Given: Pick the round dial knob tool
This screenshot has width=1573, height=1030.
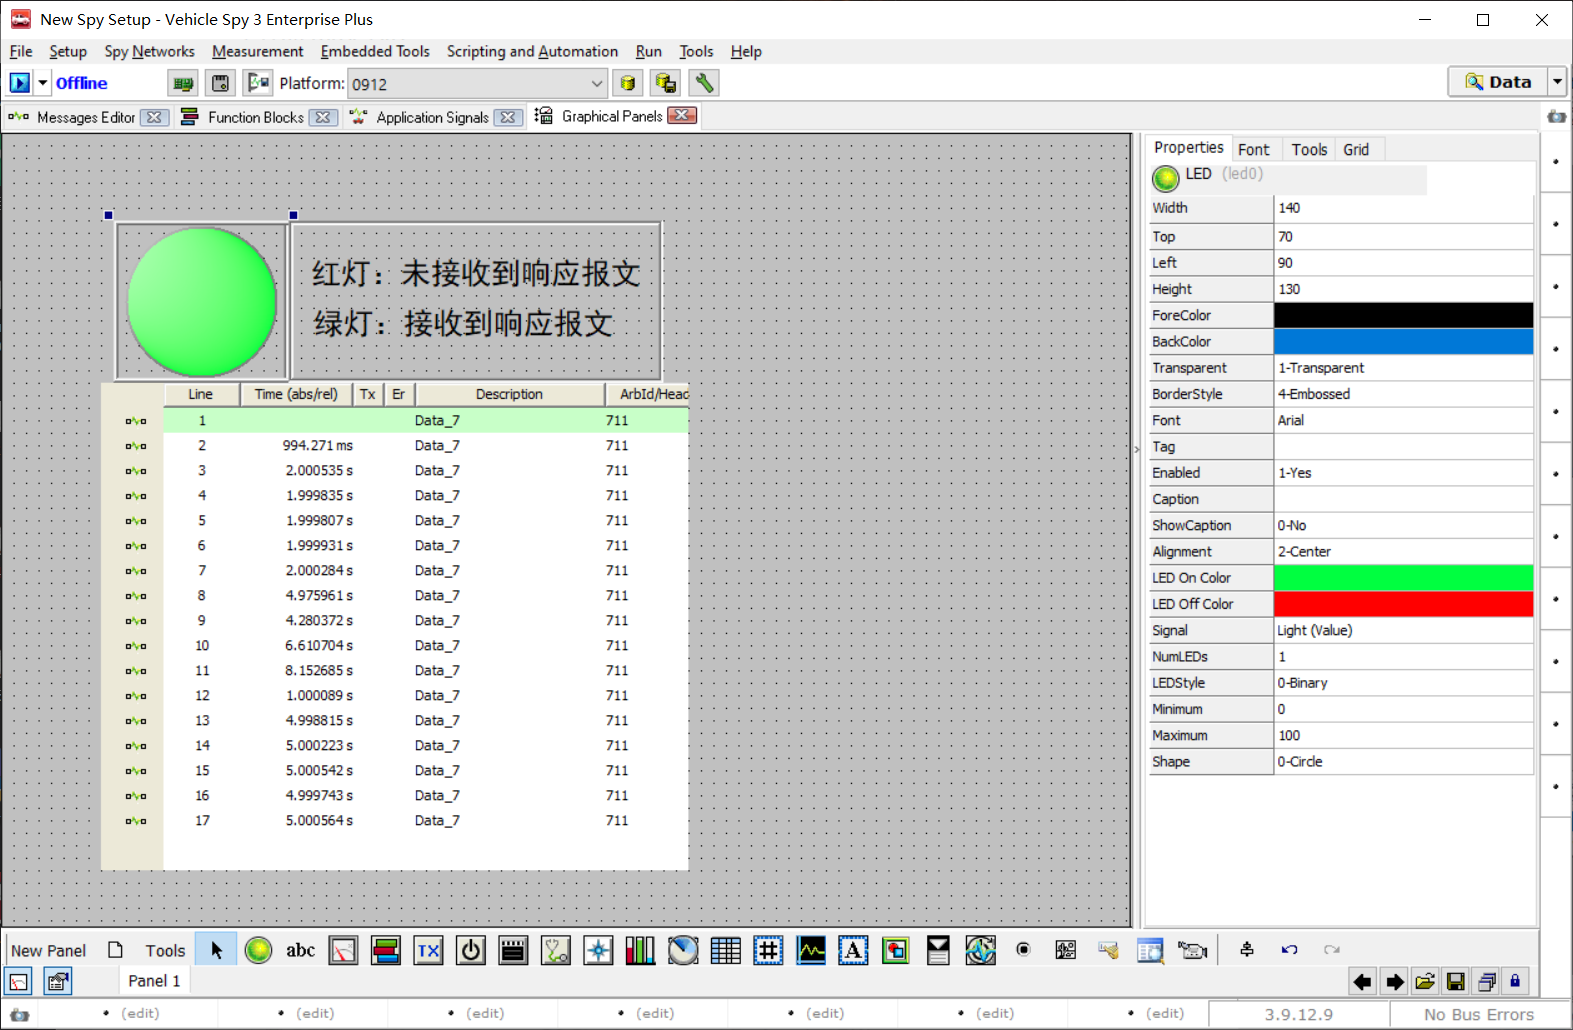Looking at the screenshot, I should click(683, 950).
